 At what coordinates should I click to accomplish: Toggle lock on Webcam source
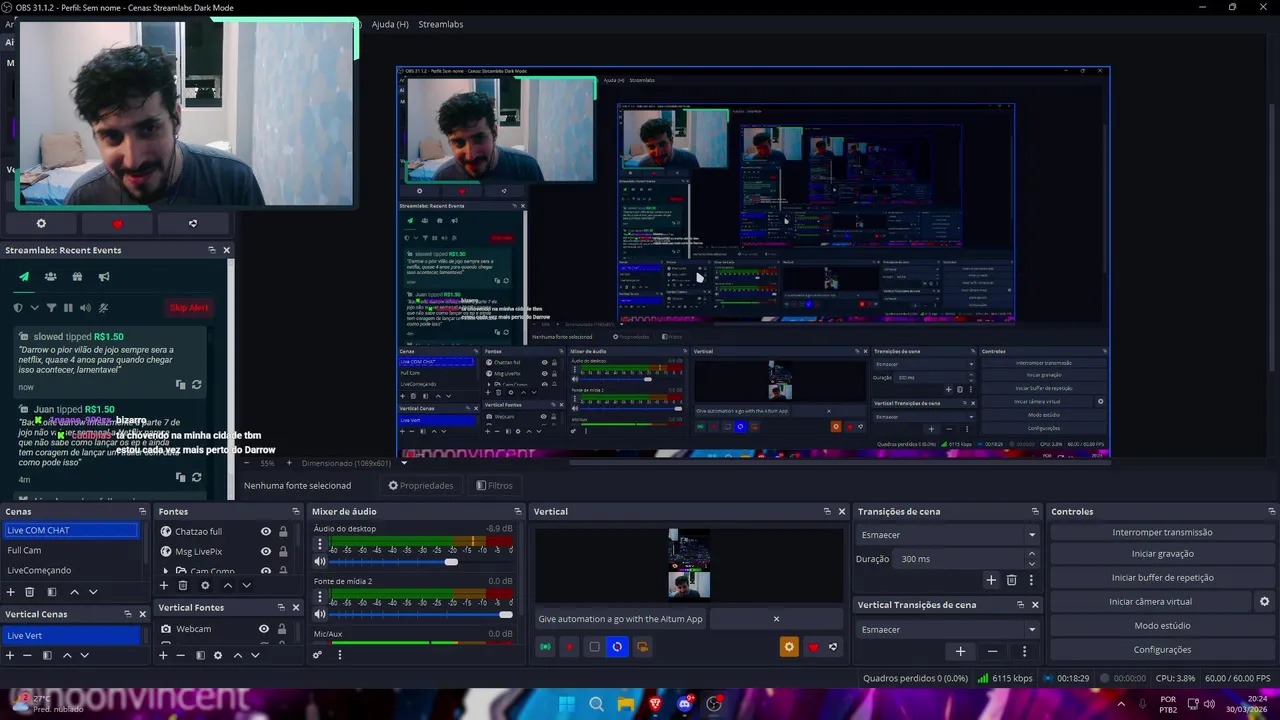click(x=282, y=629)
